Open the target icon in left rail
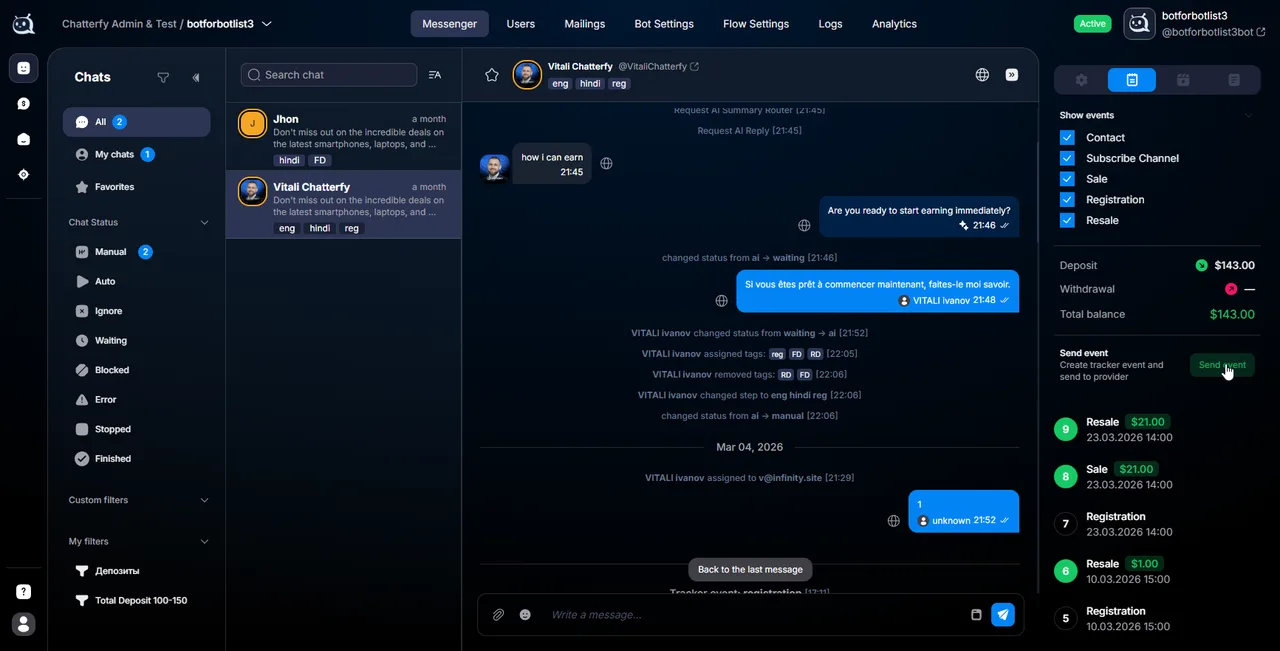This screenshot has width=1280, height=651. [x=24, y=174]
